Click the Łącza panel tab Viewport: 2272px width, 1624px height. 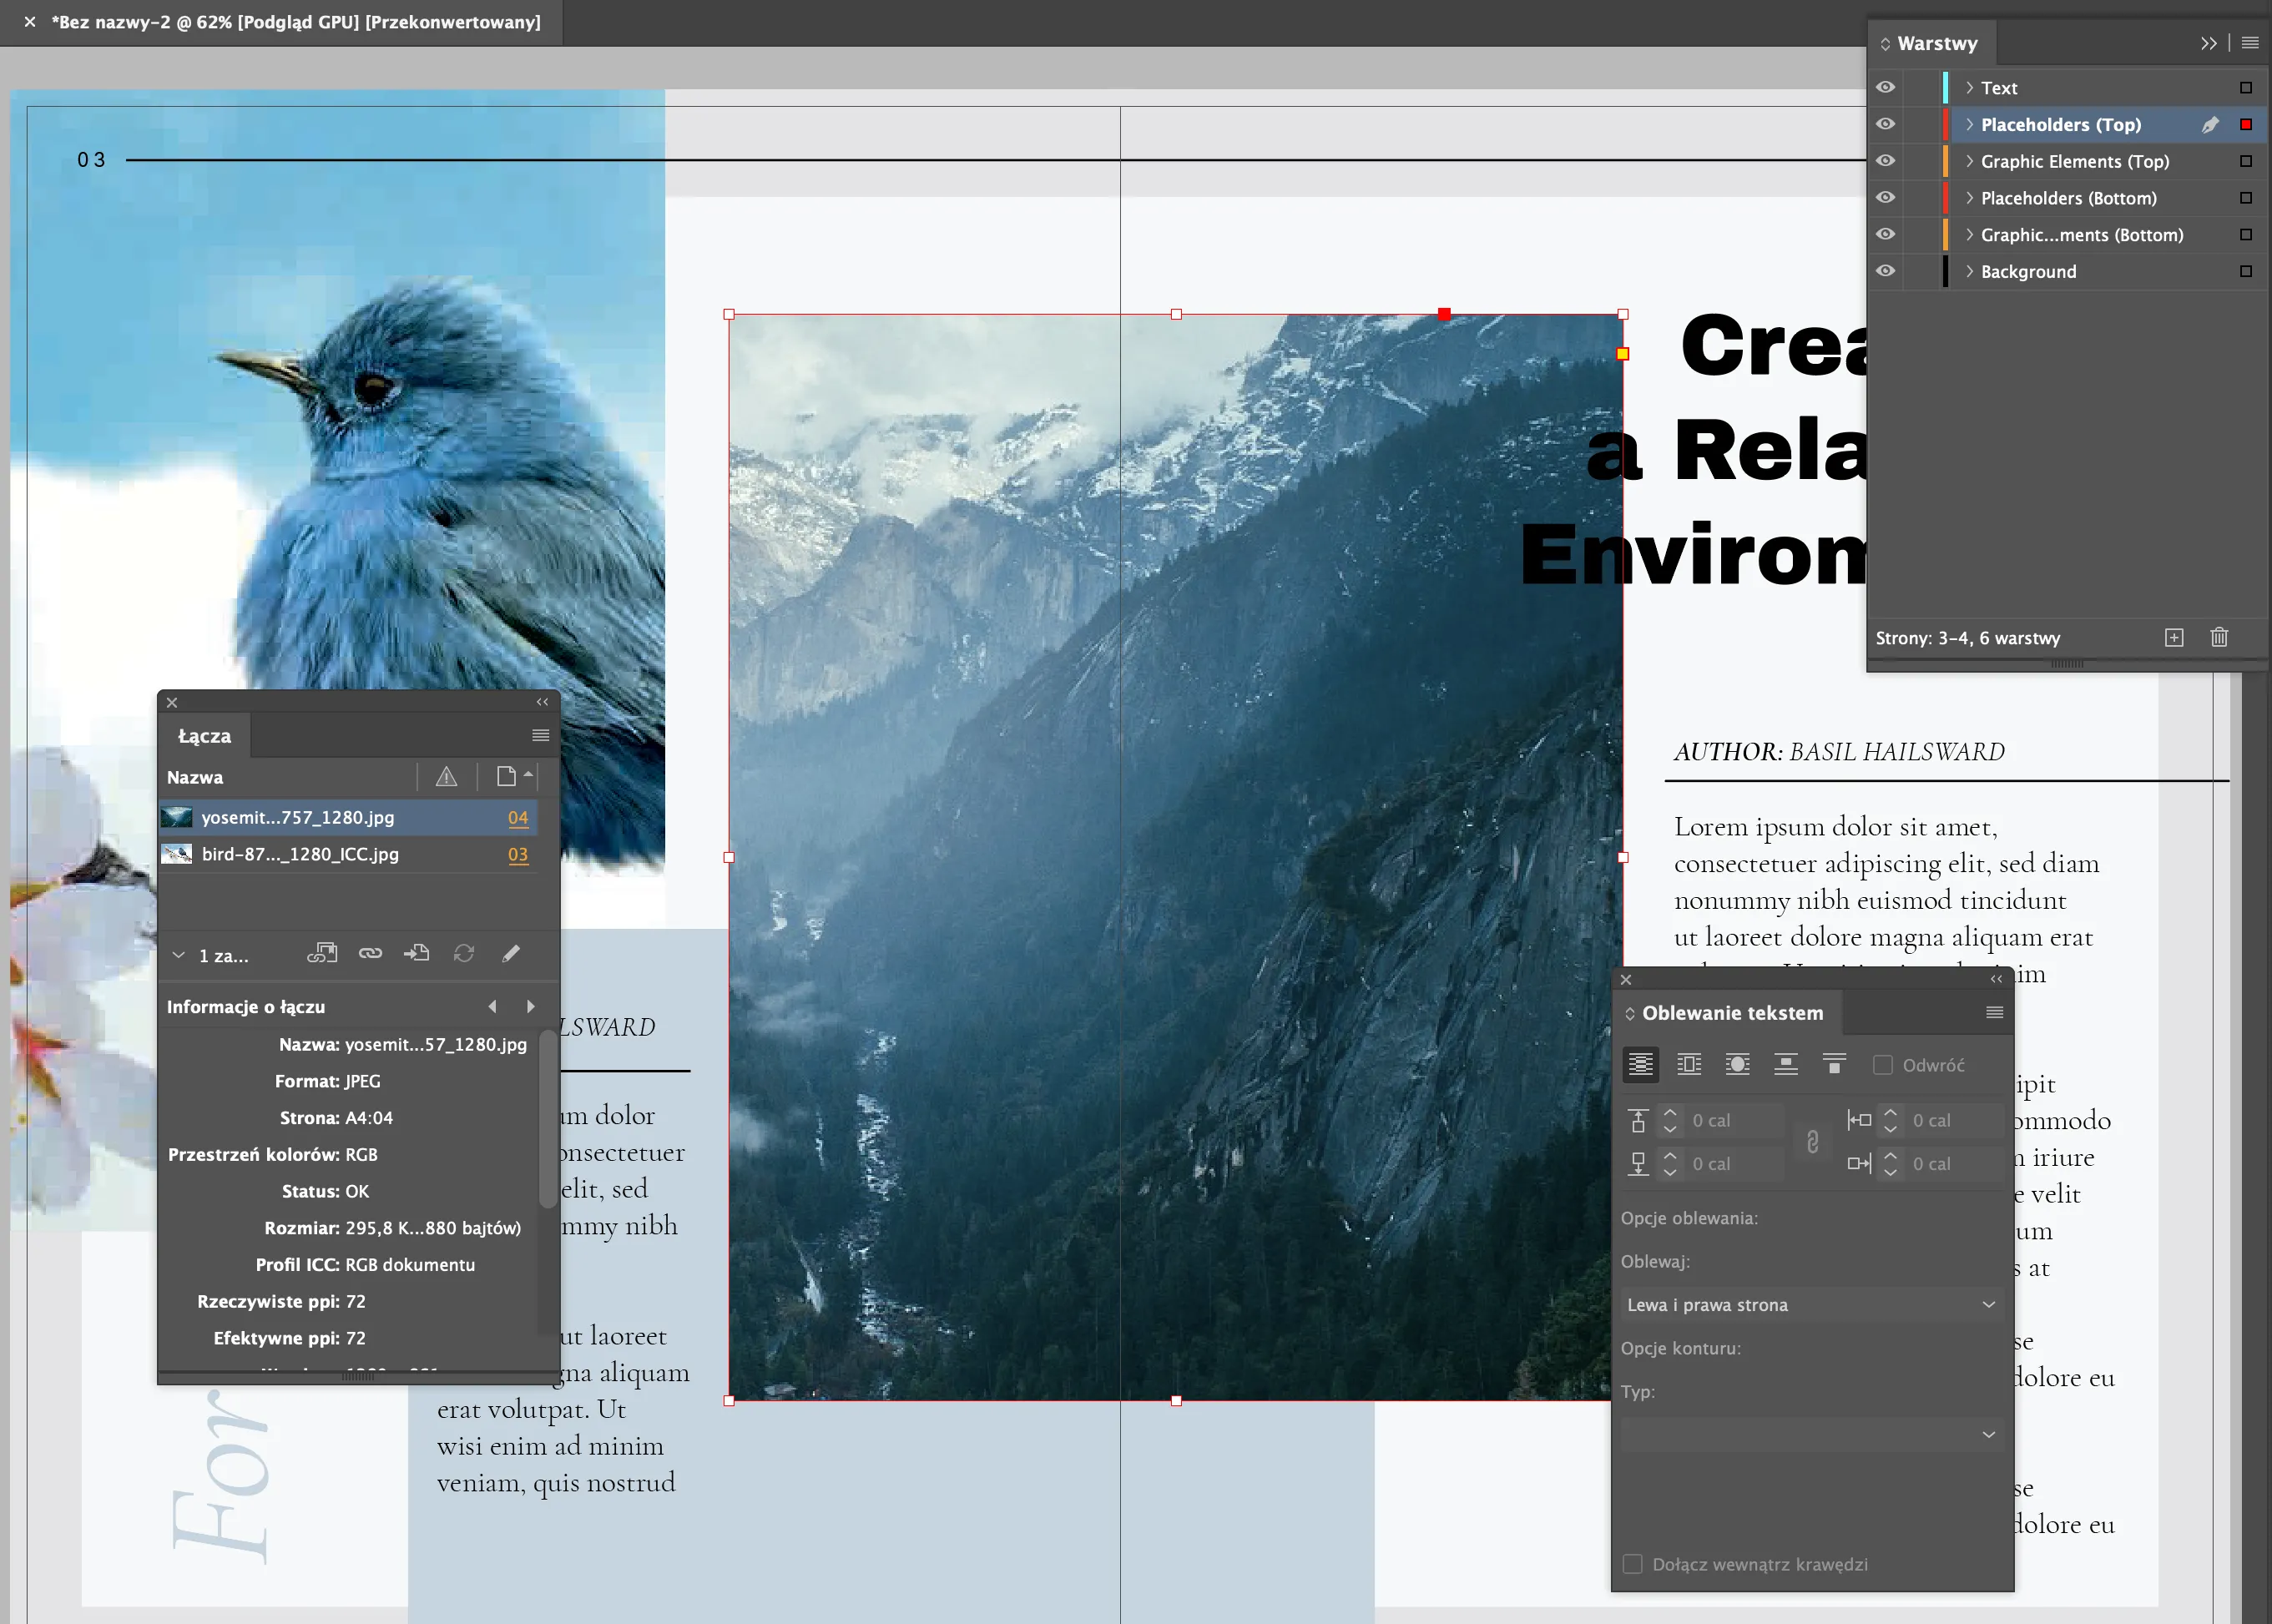(204, 736)
